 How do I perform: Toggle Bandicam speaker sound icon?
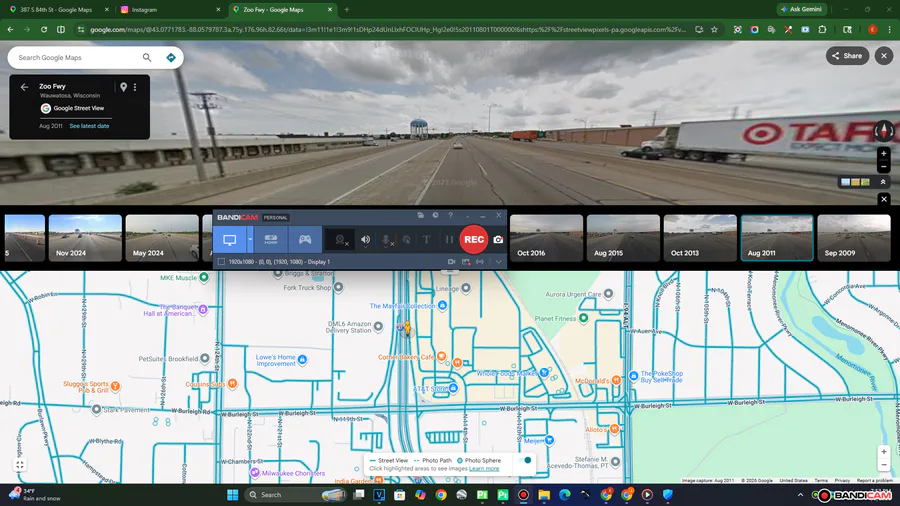click(x=366, y=240)
